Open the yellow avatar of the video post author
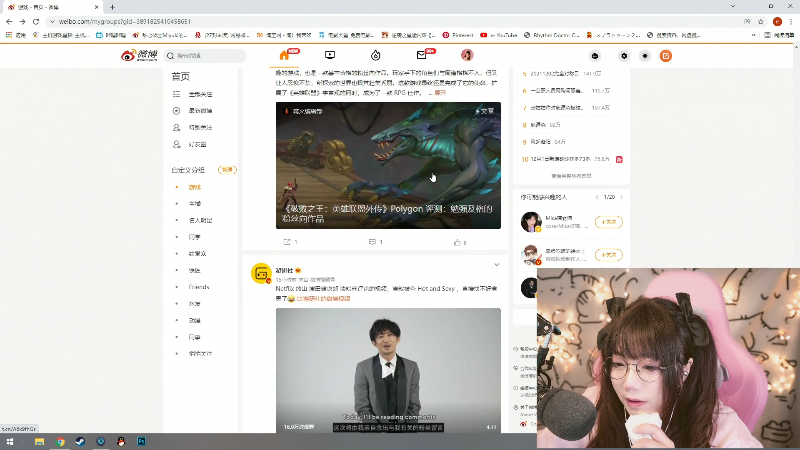 pos(261,273)
